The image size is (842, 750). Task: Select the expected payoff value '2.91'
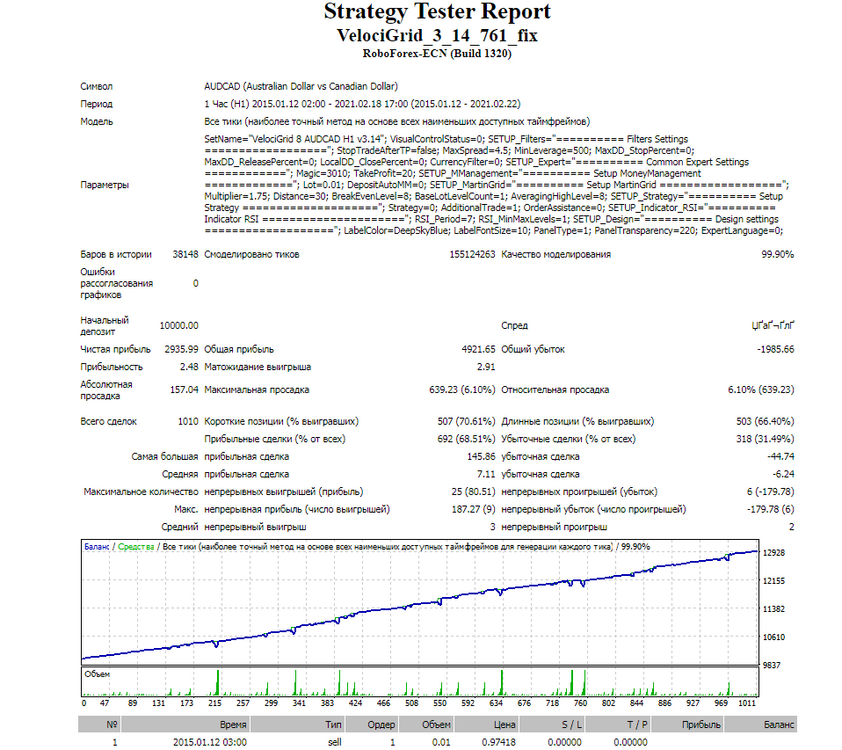486,367
